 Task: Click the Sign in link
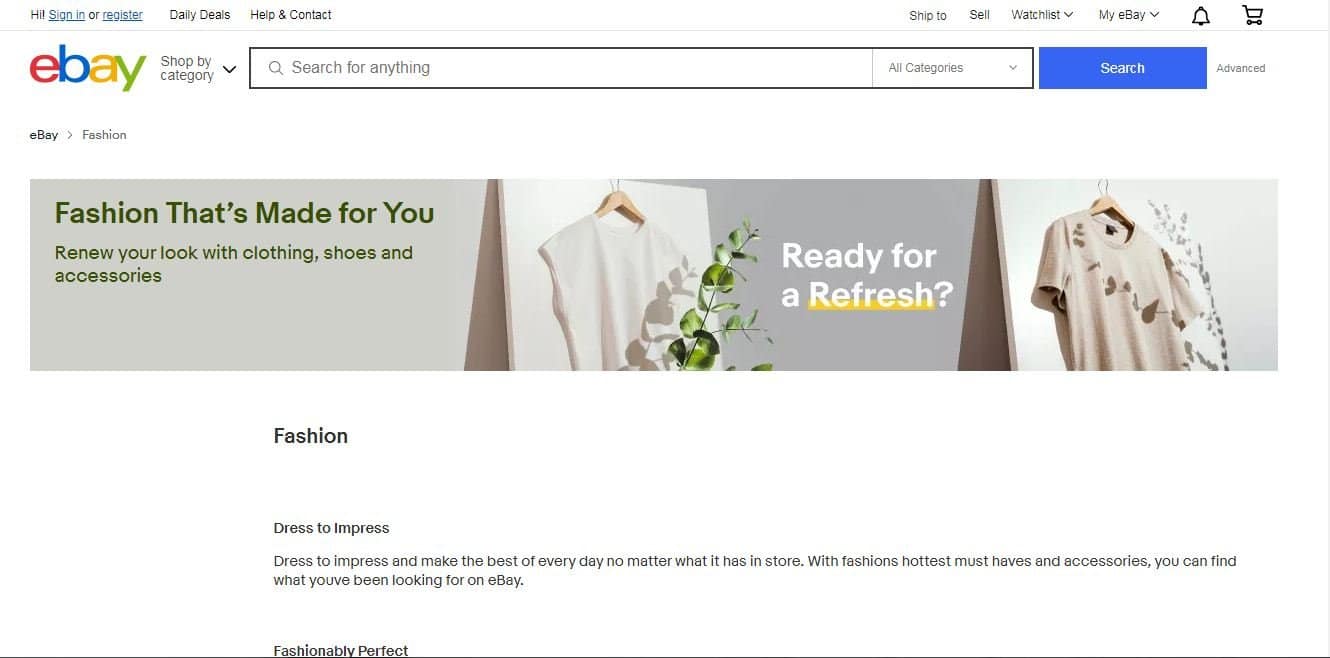click(67, 15)
